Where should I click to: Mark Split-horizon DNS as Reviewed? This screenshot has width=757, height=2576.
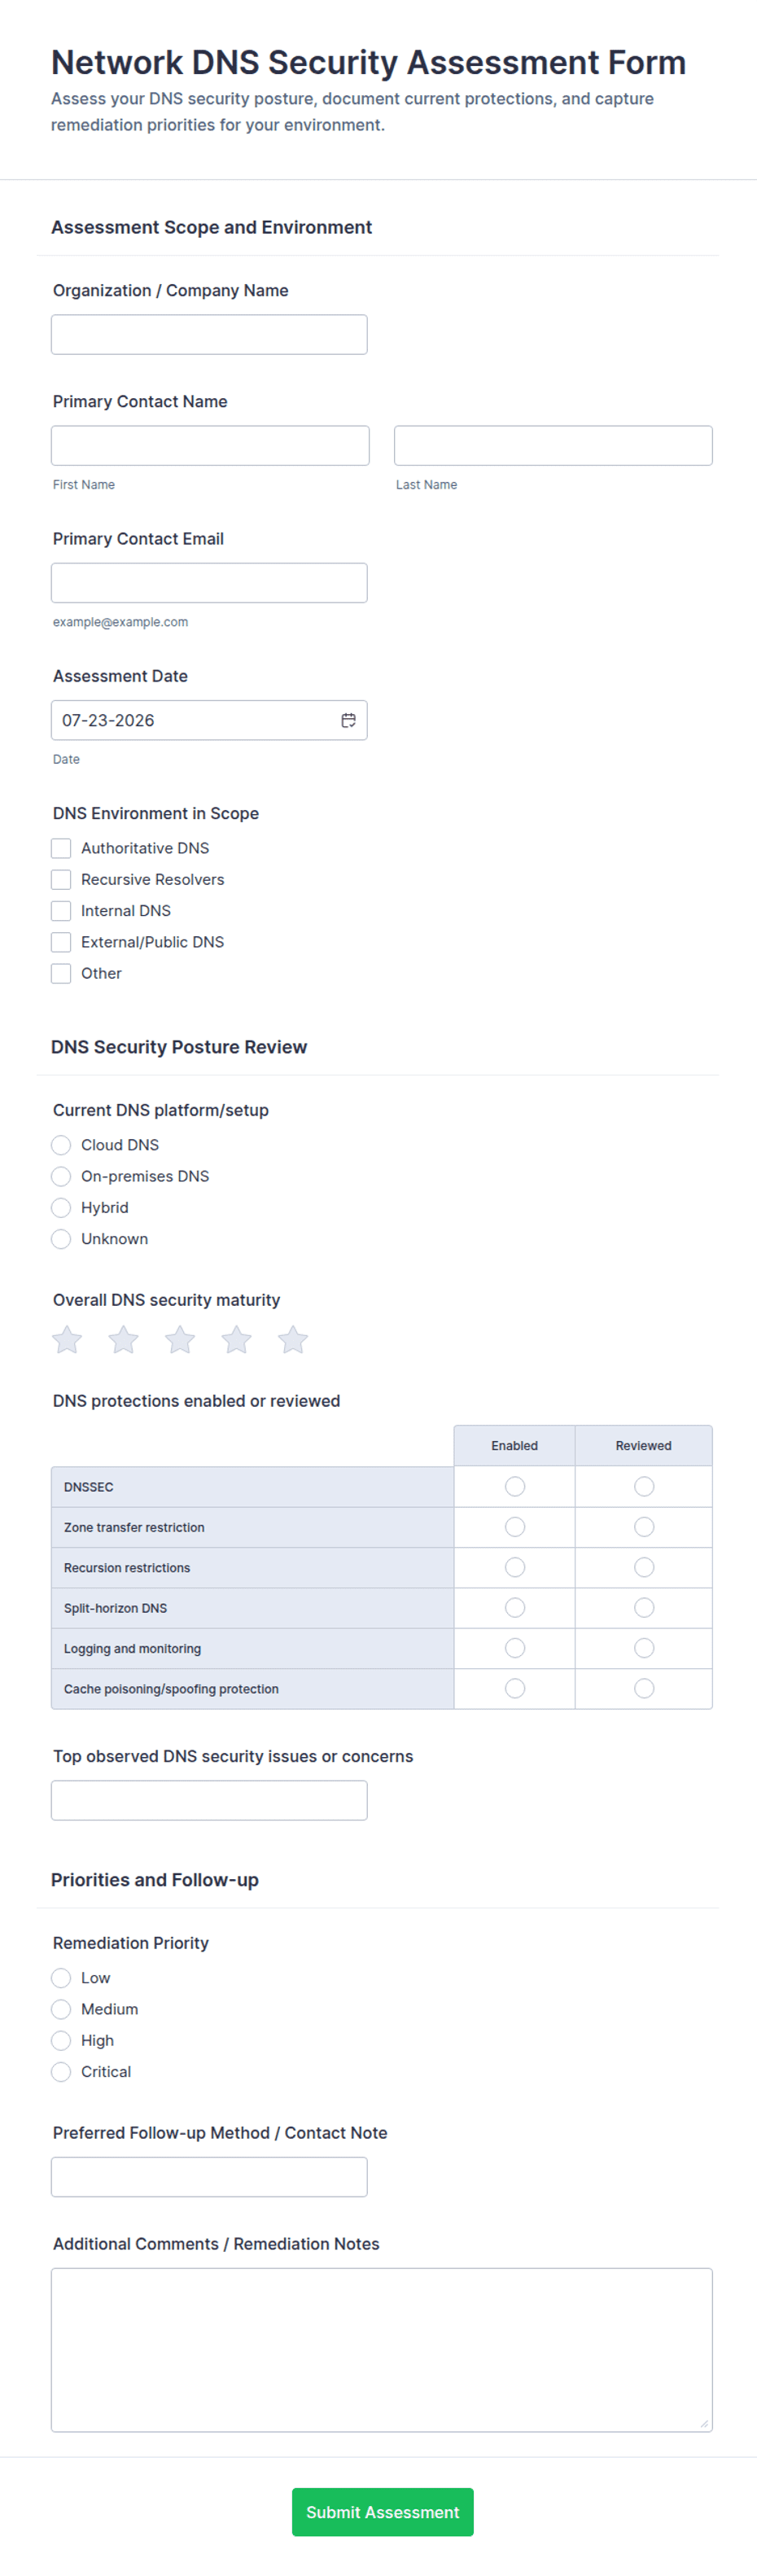644,1608
